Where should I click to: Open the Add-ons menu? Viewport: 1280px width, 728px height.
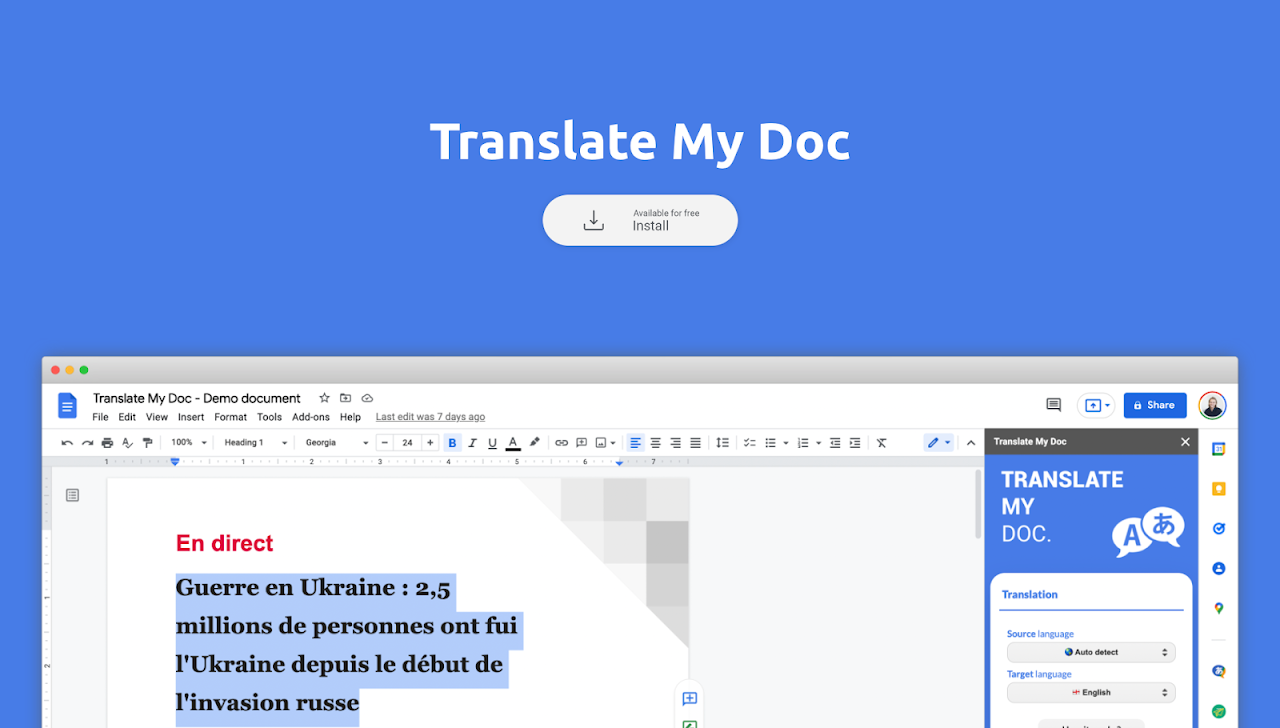click(x=311, y=417)
